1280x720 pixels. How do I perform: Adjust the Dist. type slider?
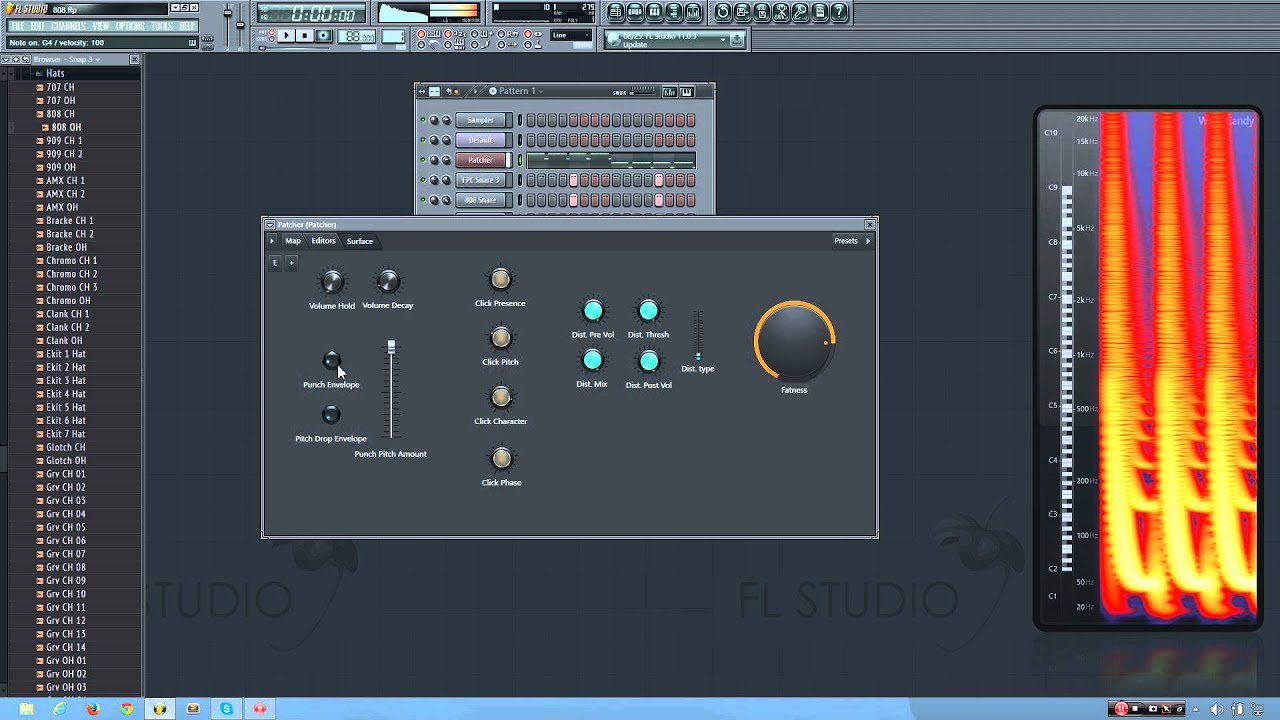pyautogui.click(x=698, y=336)
